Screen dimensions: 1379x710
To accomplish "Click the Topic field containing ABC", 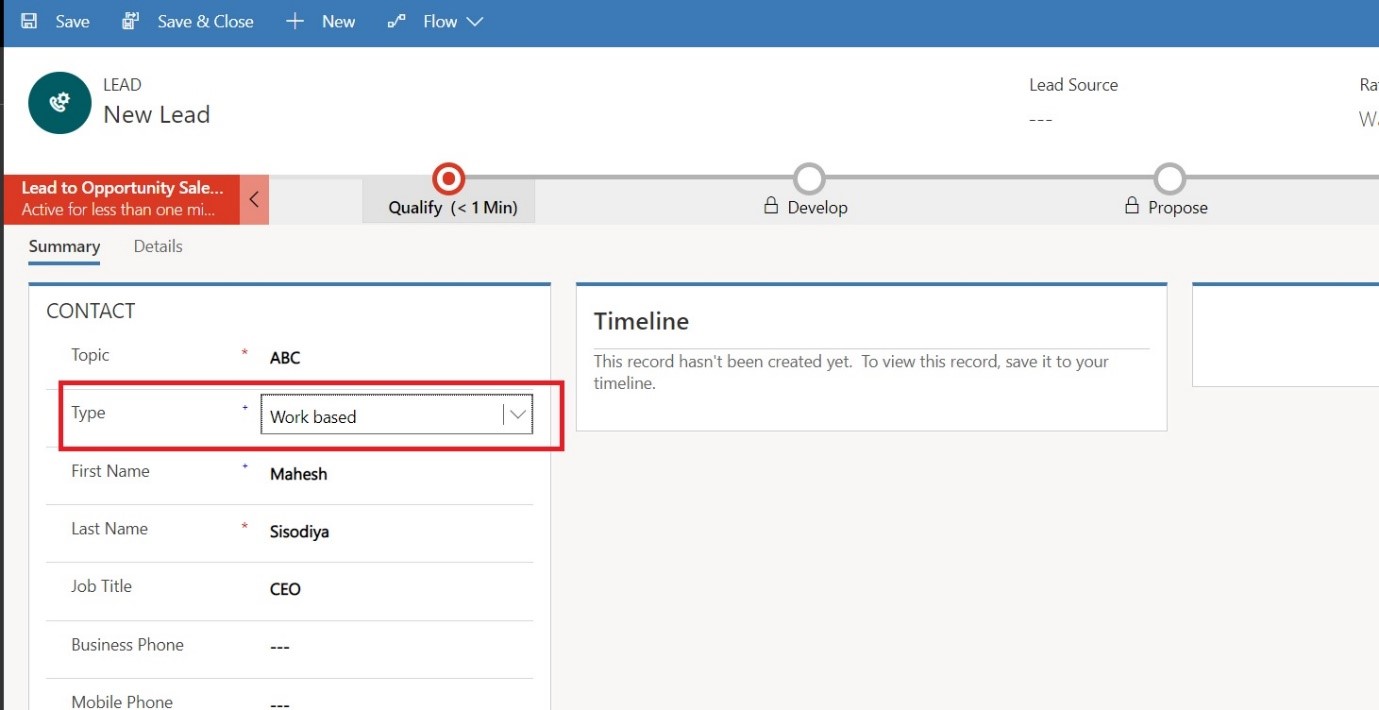I will tap(396, 357).
